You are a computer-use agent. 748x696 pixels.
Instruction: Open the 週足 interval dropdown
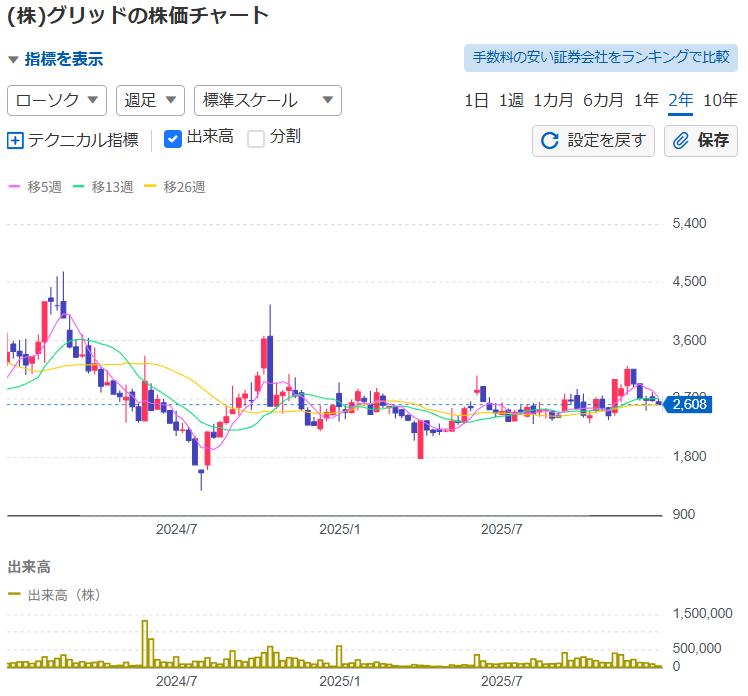click(x=150, y=100)
